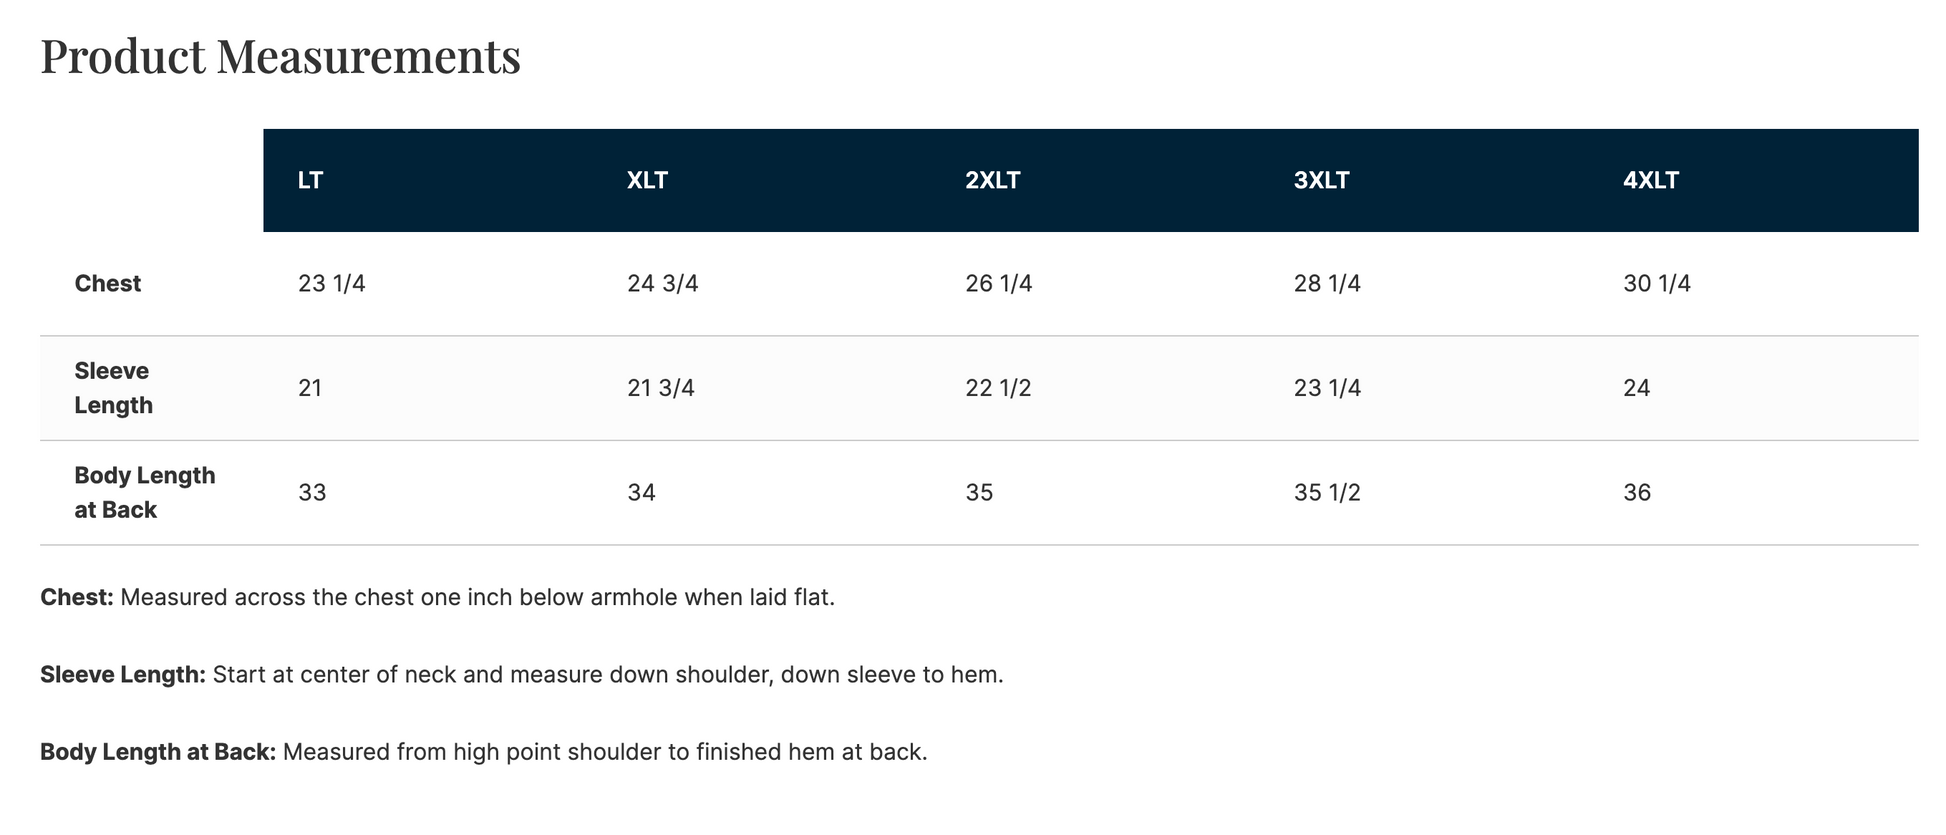Click the Chest row label
This screenshot has width=1946, height=835.
[108, 284]
